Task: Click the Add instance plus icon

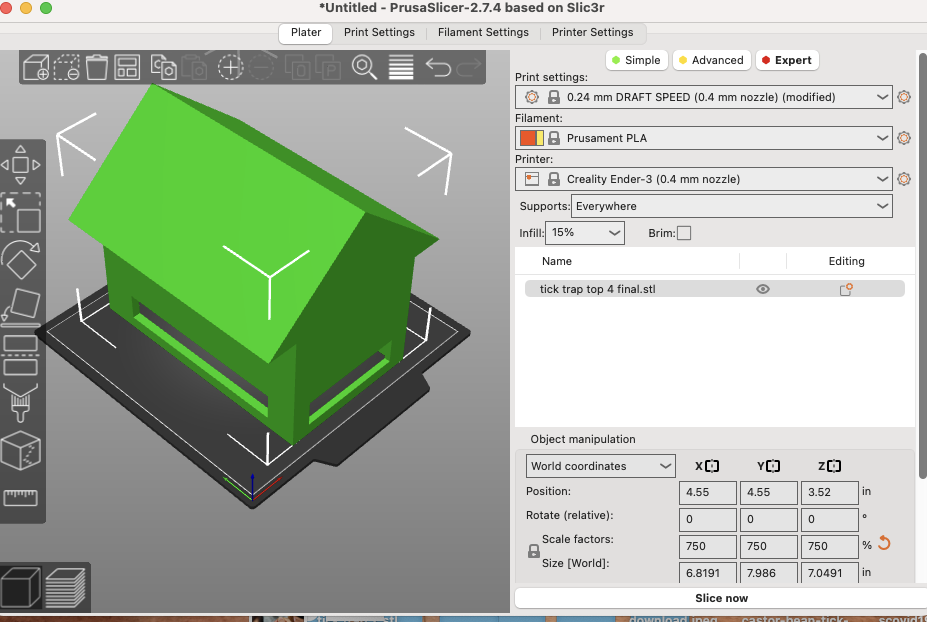Action: (230, 67)
